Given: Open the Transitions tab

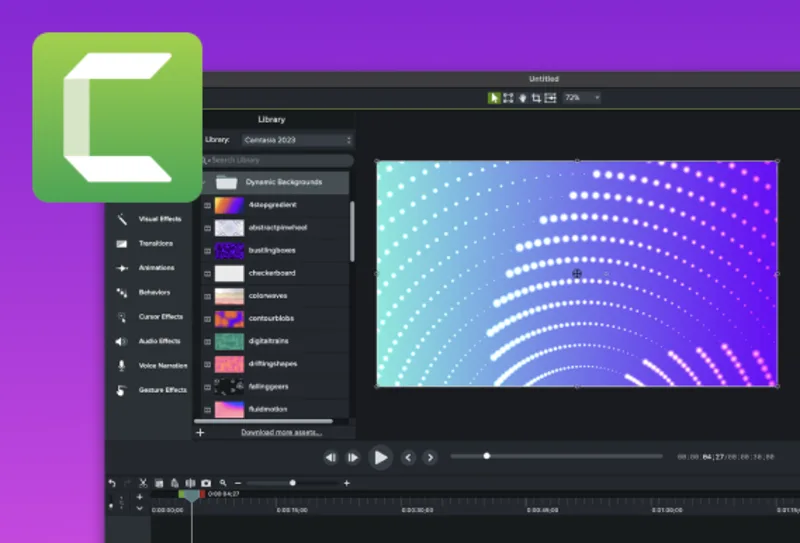Looking at the screenshot, I should pos(145,243).
